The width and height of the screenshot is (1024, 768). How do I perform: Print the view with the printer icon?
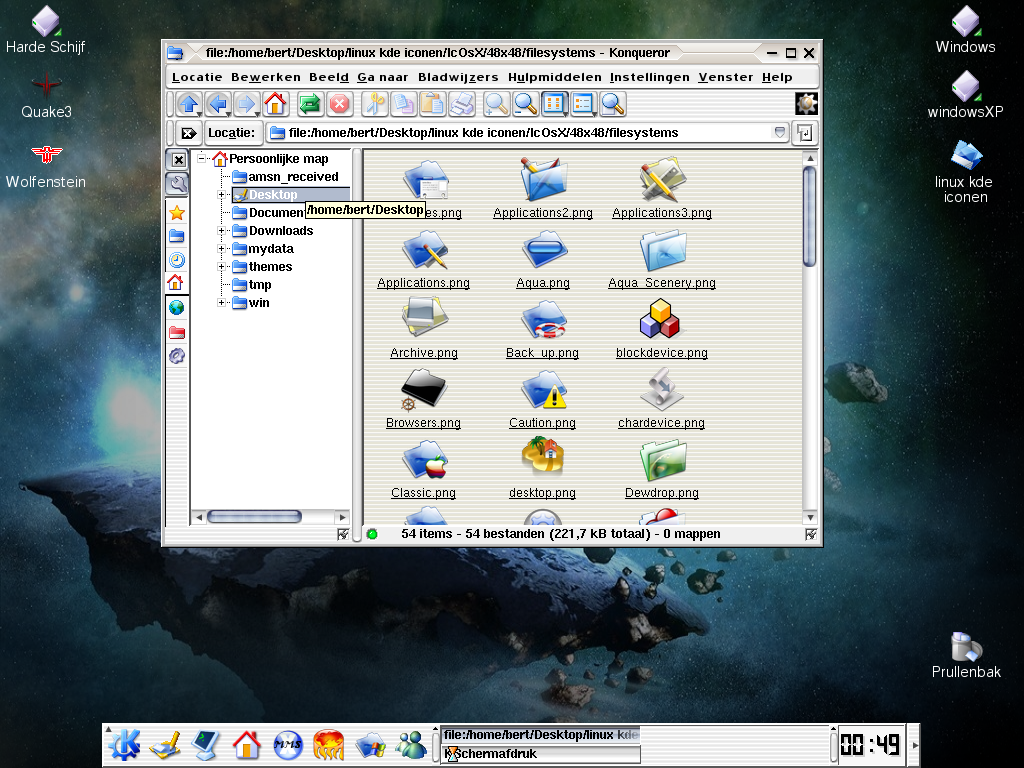pos(461,104)
